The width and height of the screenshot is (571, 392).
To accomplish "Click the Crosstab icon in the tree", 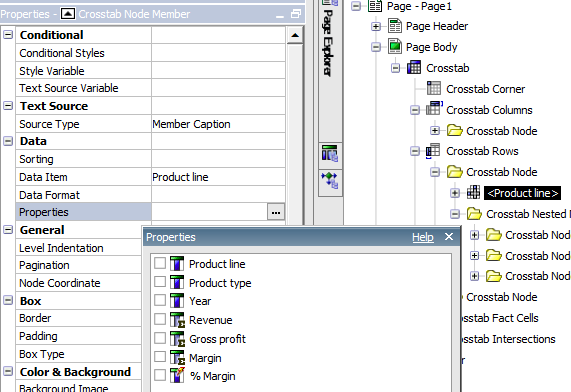I will click(x=414, y=68).
